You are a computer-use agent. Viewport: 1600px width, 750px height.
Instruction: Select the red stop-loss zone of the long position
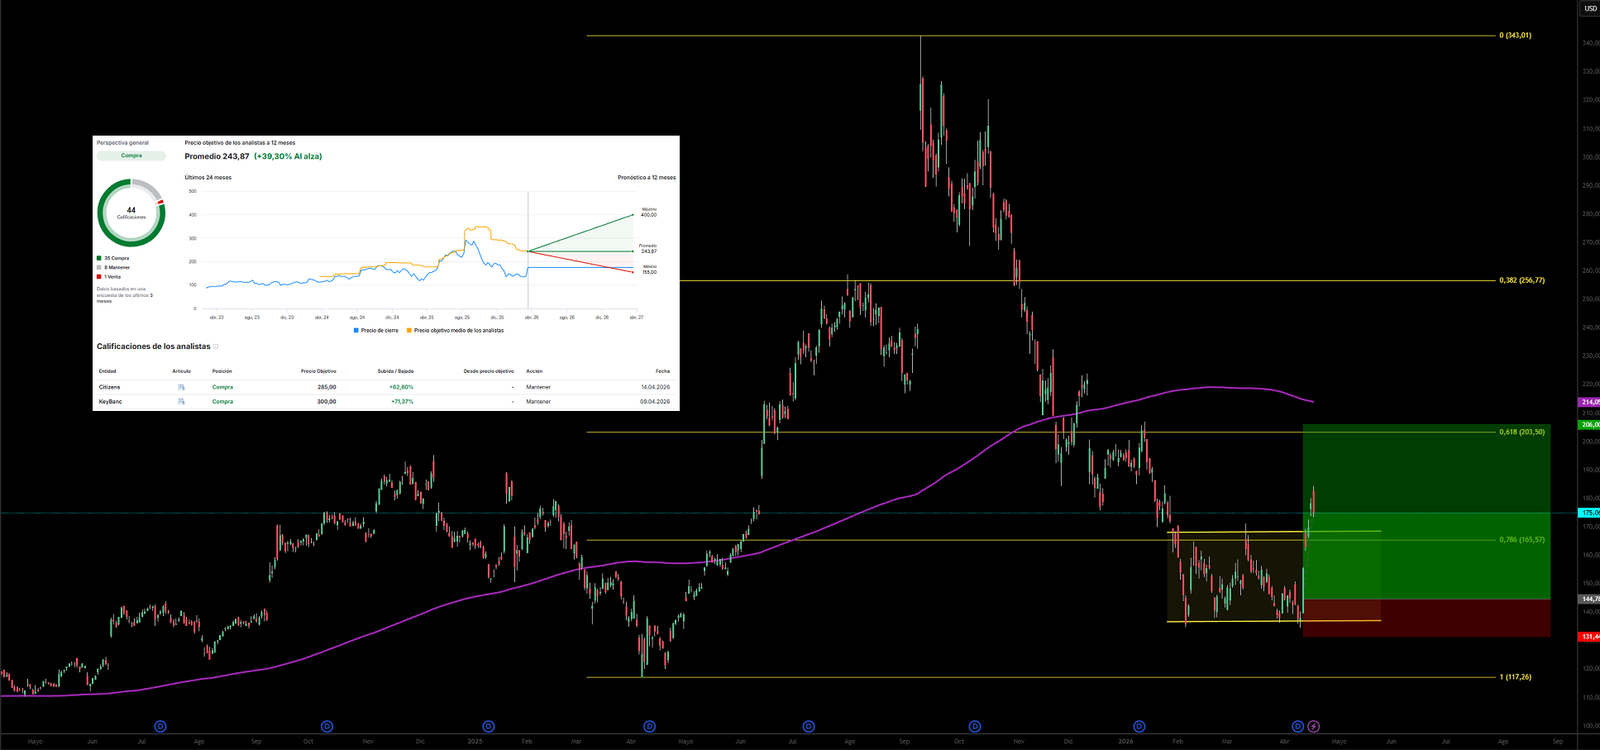pyautogui.click(x=1426, y=618)
